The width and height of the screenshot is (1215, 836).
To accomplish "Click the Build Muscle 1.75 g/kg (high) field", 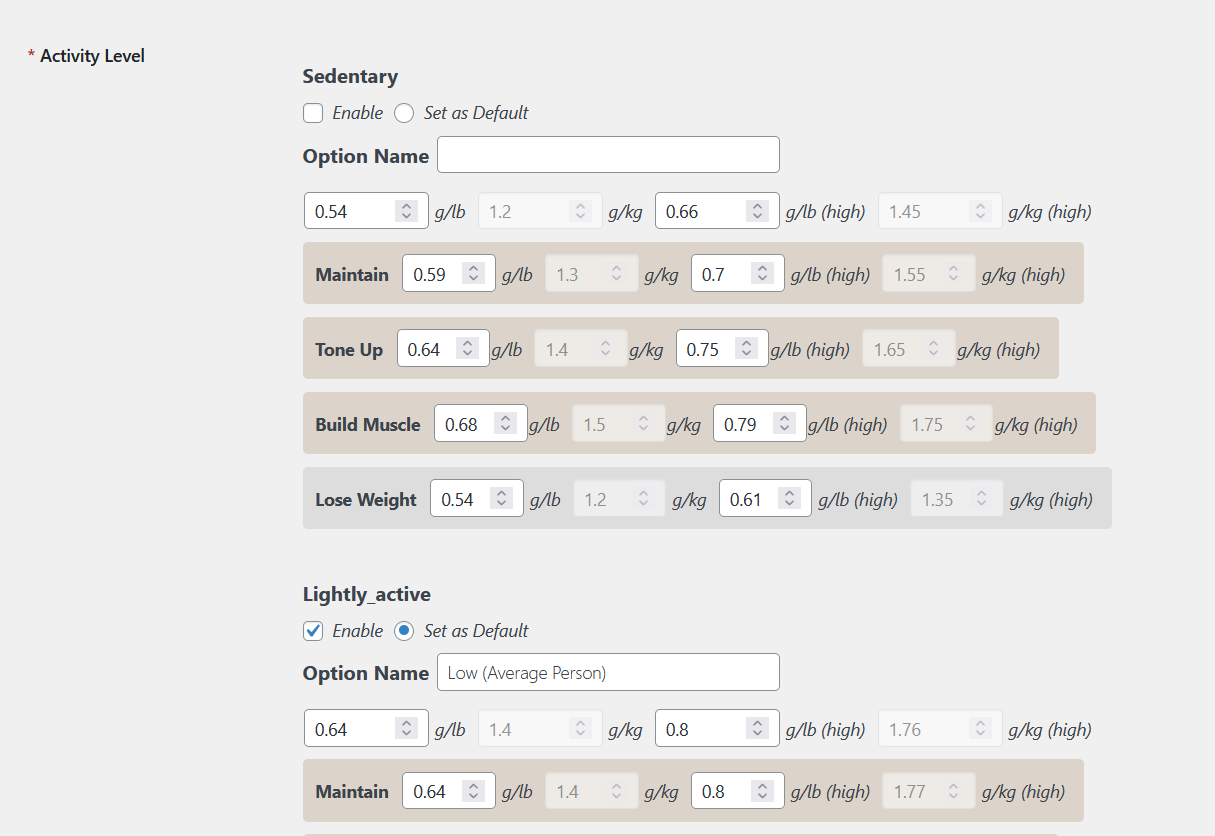I will pyautogui.click(x=946, y=424).
